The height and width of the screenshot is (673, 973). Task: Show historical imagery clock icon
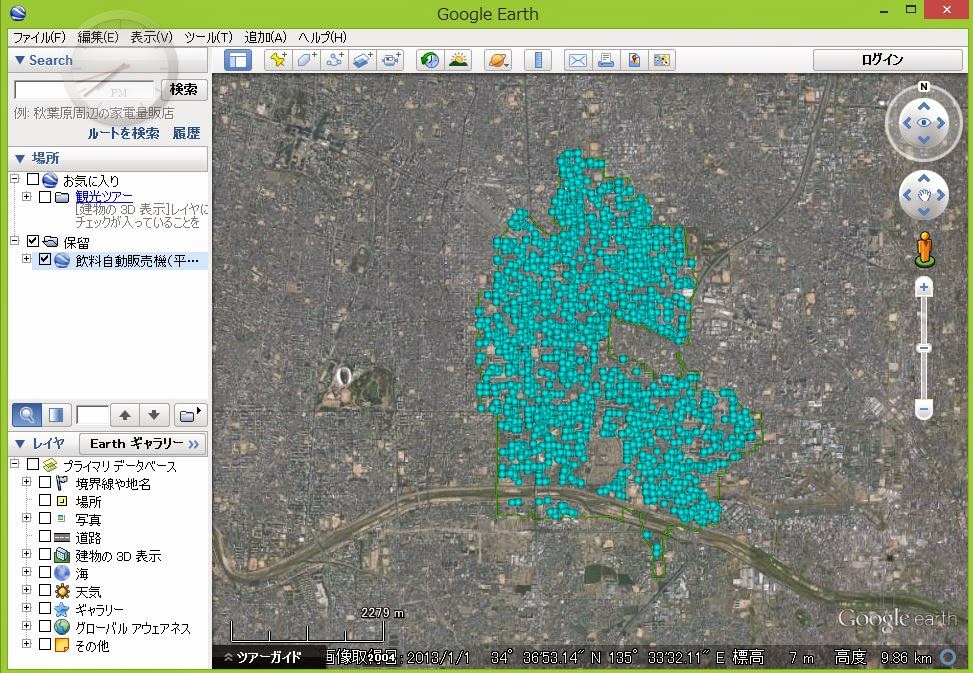tap(429, 60)
